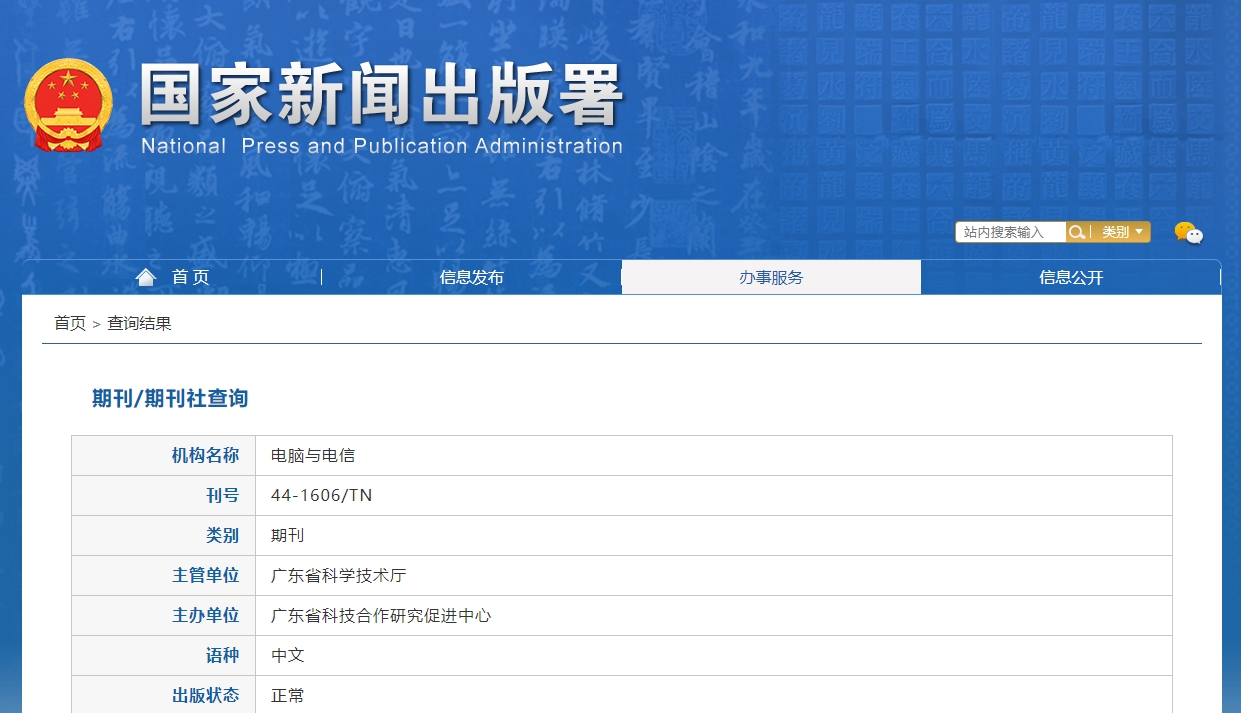Click the search magnifier icon
This screenshot has height=713, width=1241.
tap(1077, 232)
